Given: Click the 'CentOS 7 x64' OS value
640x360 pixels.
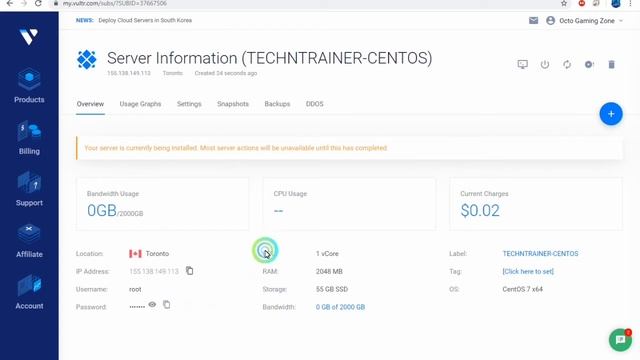Looking at the screenshot, I should pyautogui.click(x=522, y=289).
